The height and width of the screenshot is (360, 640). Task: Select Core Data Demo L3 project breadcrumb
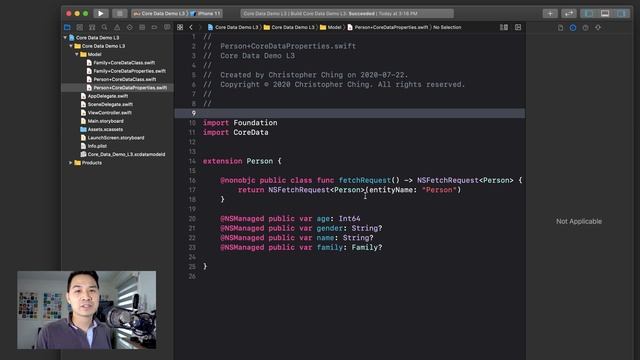coord(233,27)
